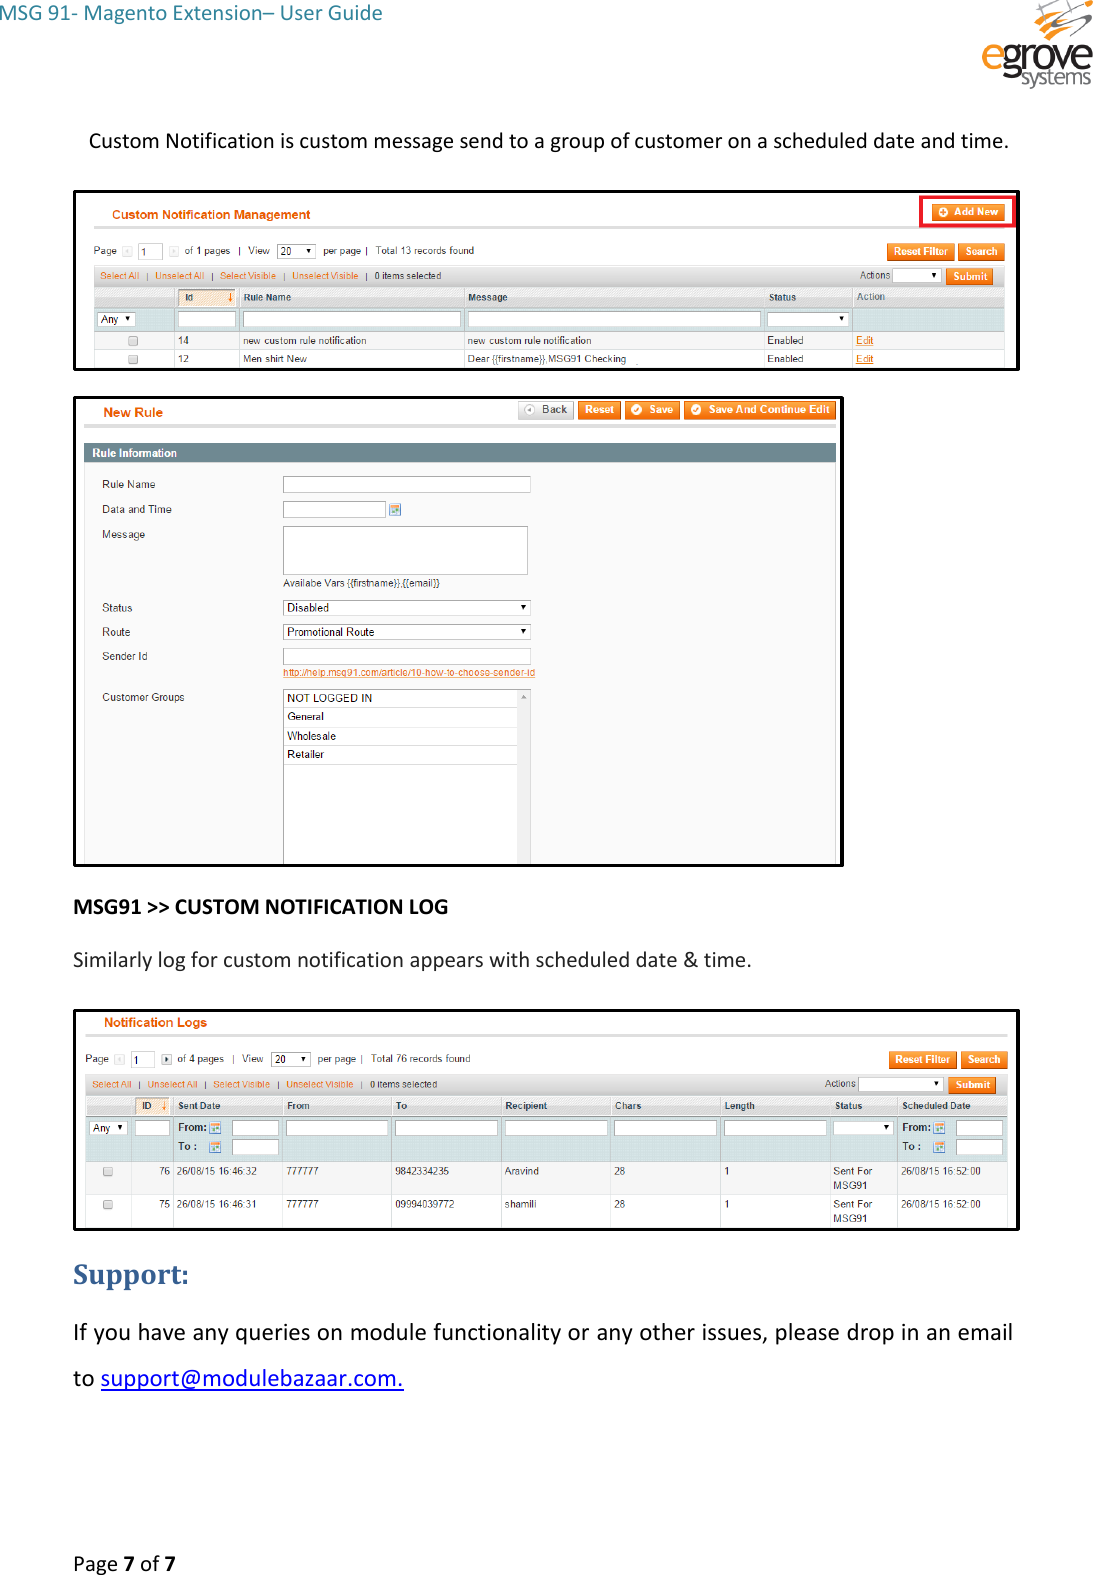Click previous page arrow icon in Custom Notification grid
Viewport: 1093px width, 1575px height.
point(127,251)
